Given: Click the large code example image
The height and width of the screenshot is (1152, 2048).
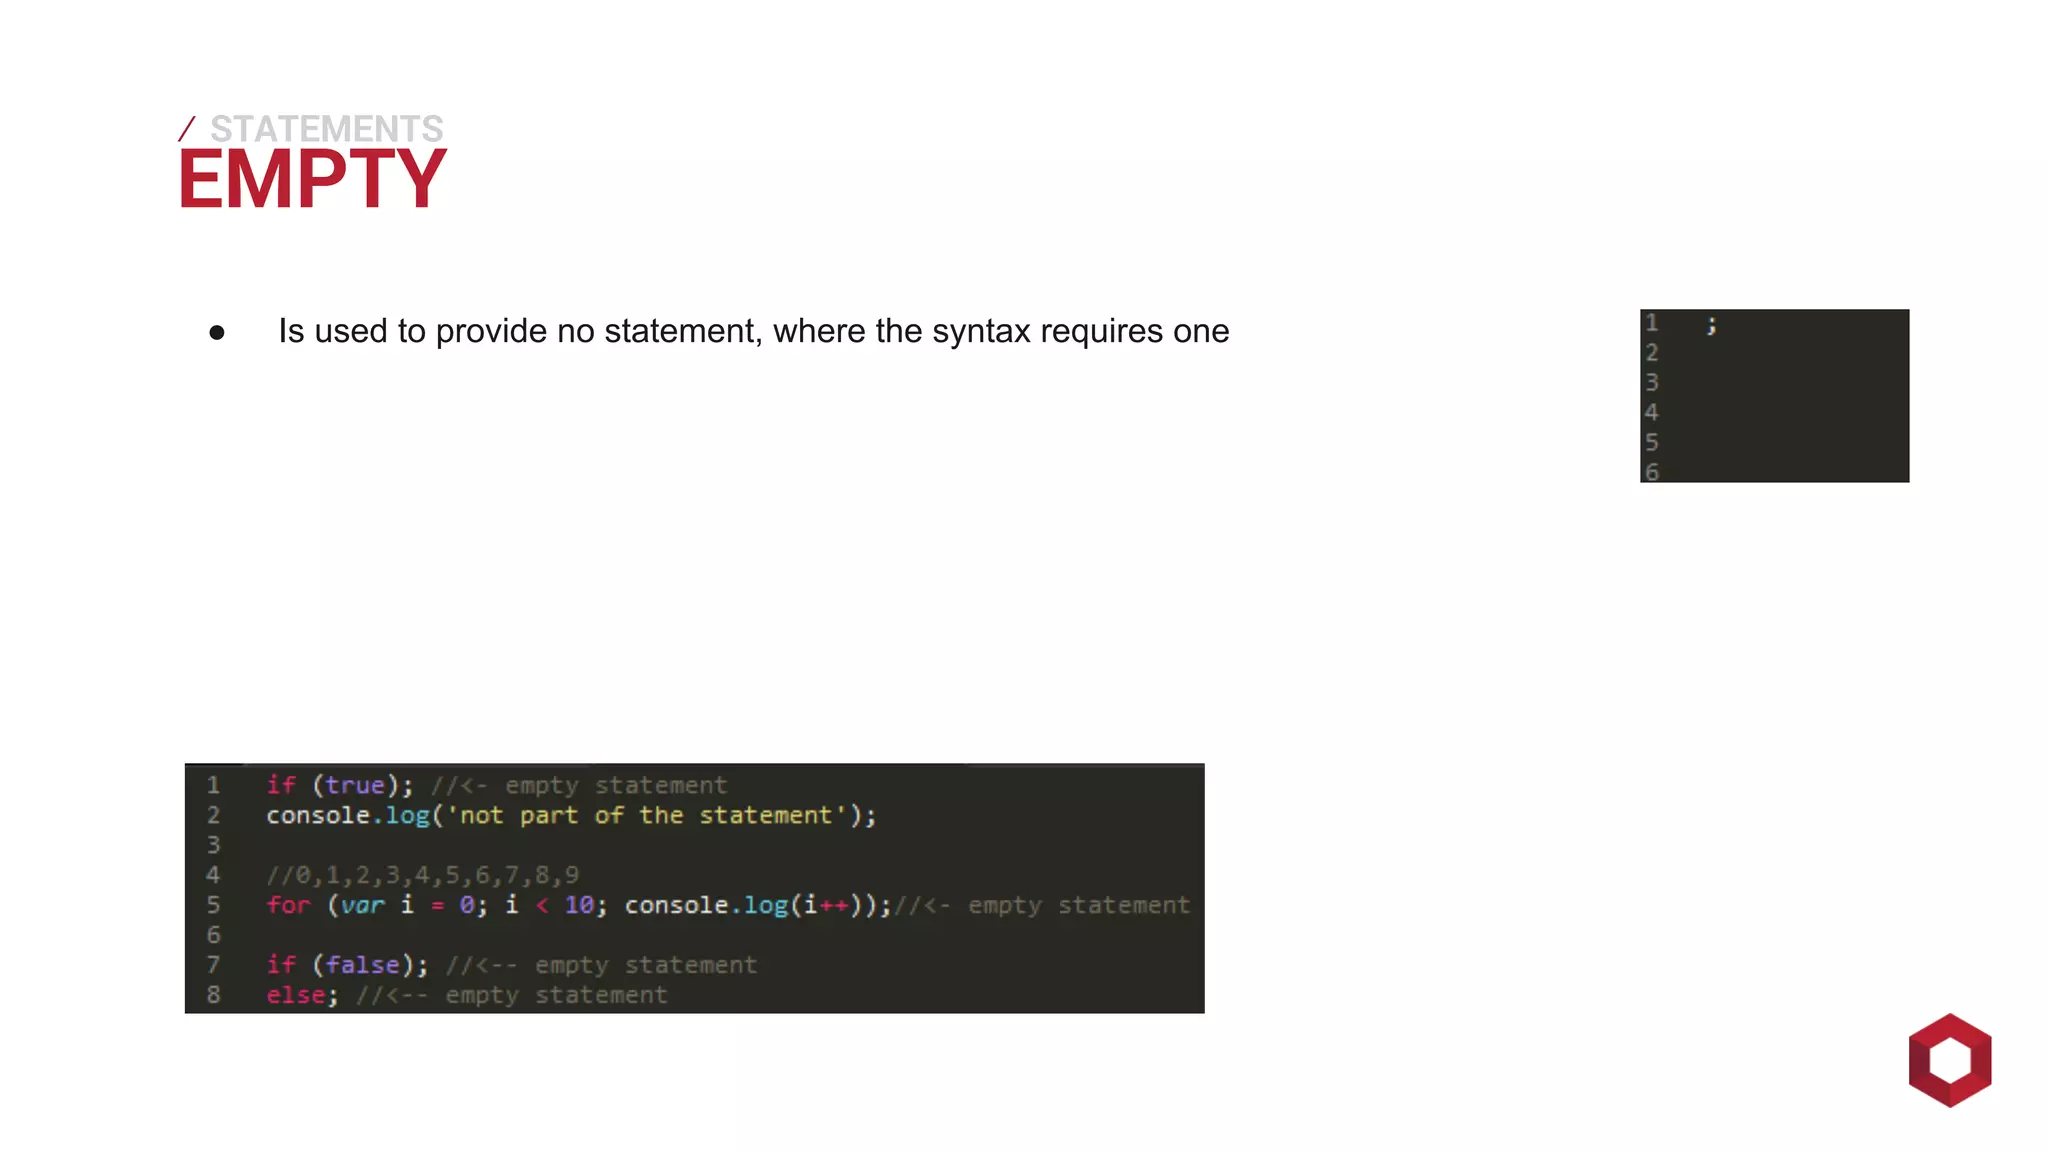Looking at the screenshot, I should coord(694,888).
